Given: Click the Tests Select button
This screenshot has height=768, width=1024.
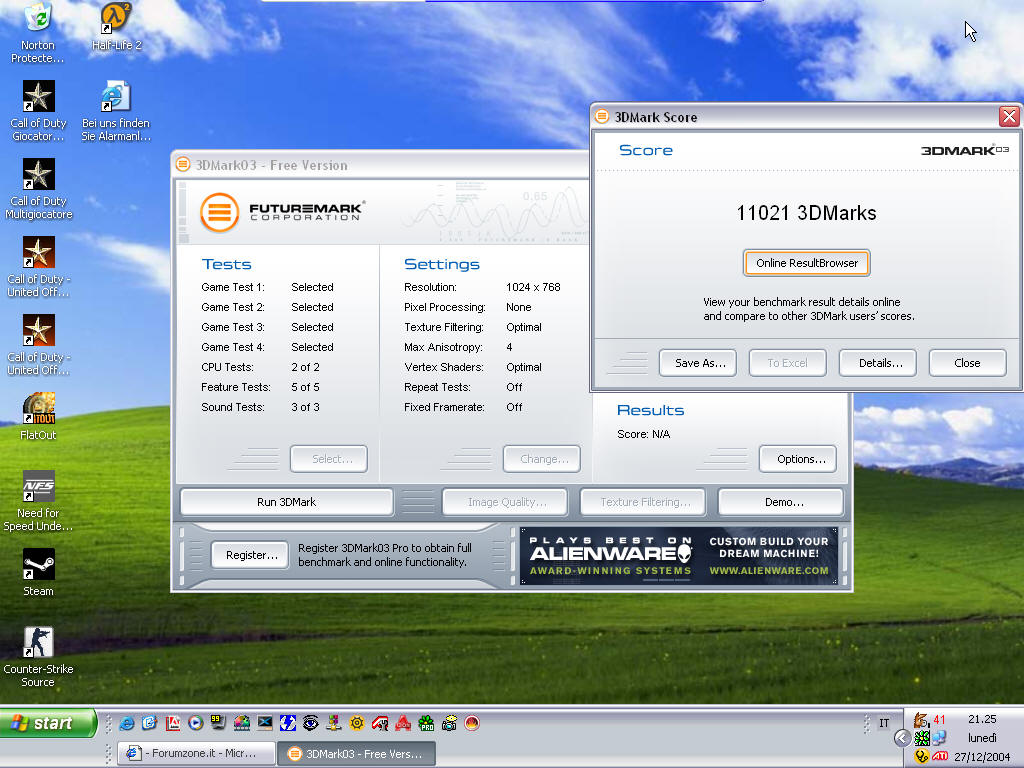Looking at the screenshot, I should 328,459.
